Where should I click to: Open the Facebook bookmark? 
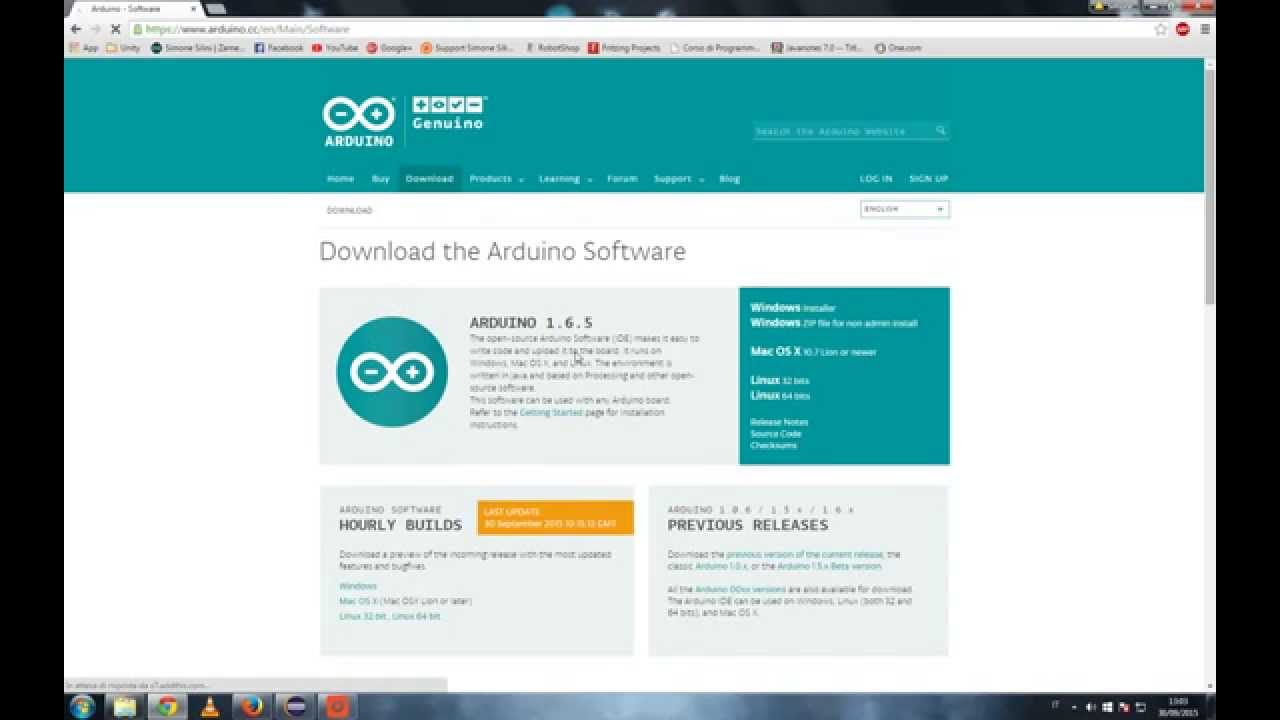pos(279,47)
